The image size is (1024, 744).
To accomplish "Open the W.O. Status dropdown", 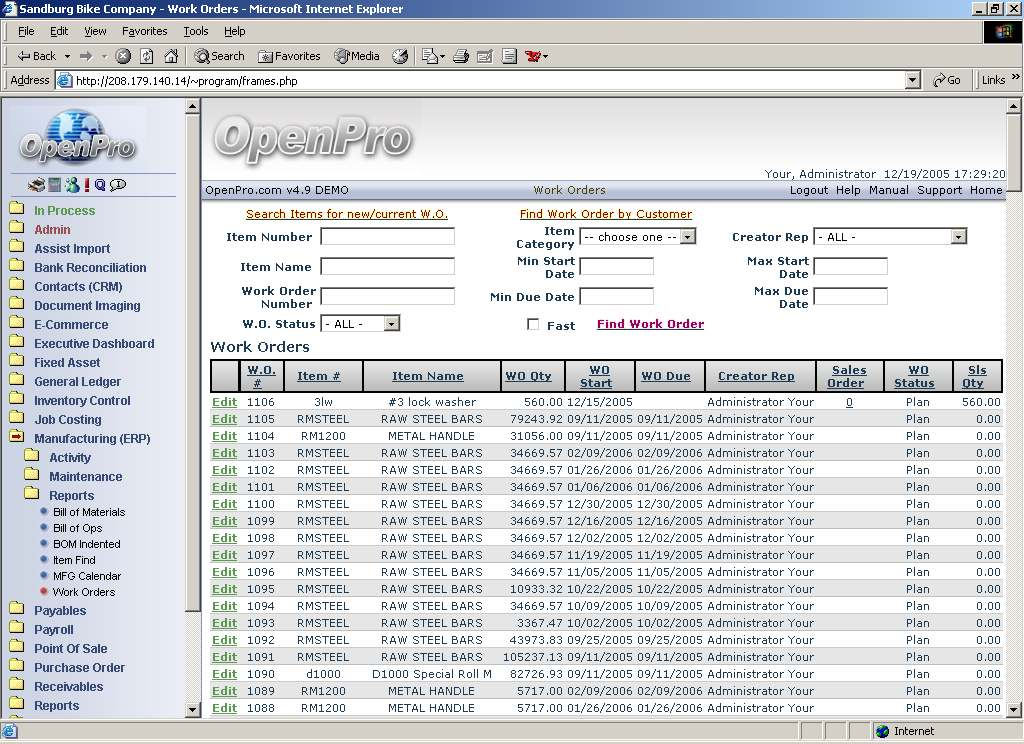I will 360,324.
